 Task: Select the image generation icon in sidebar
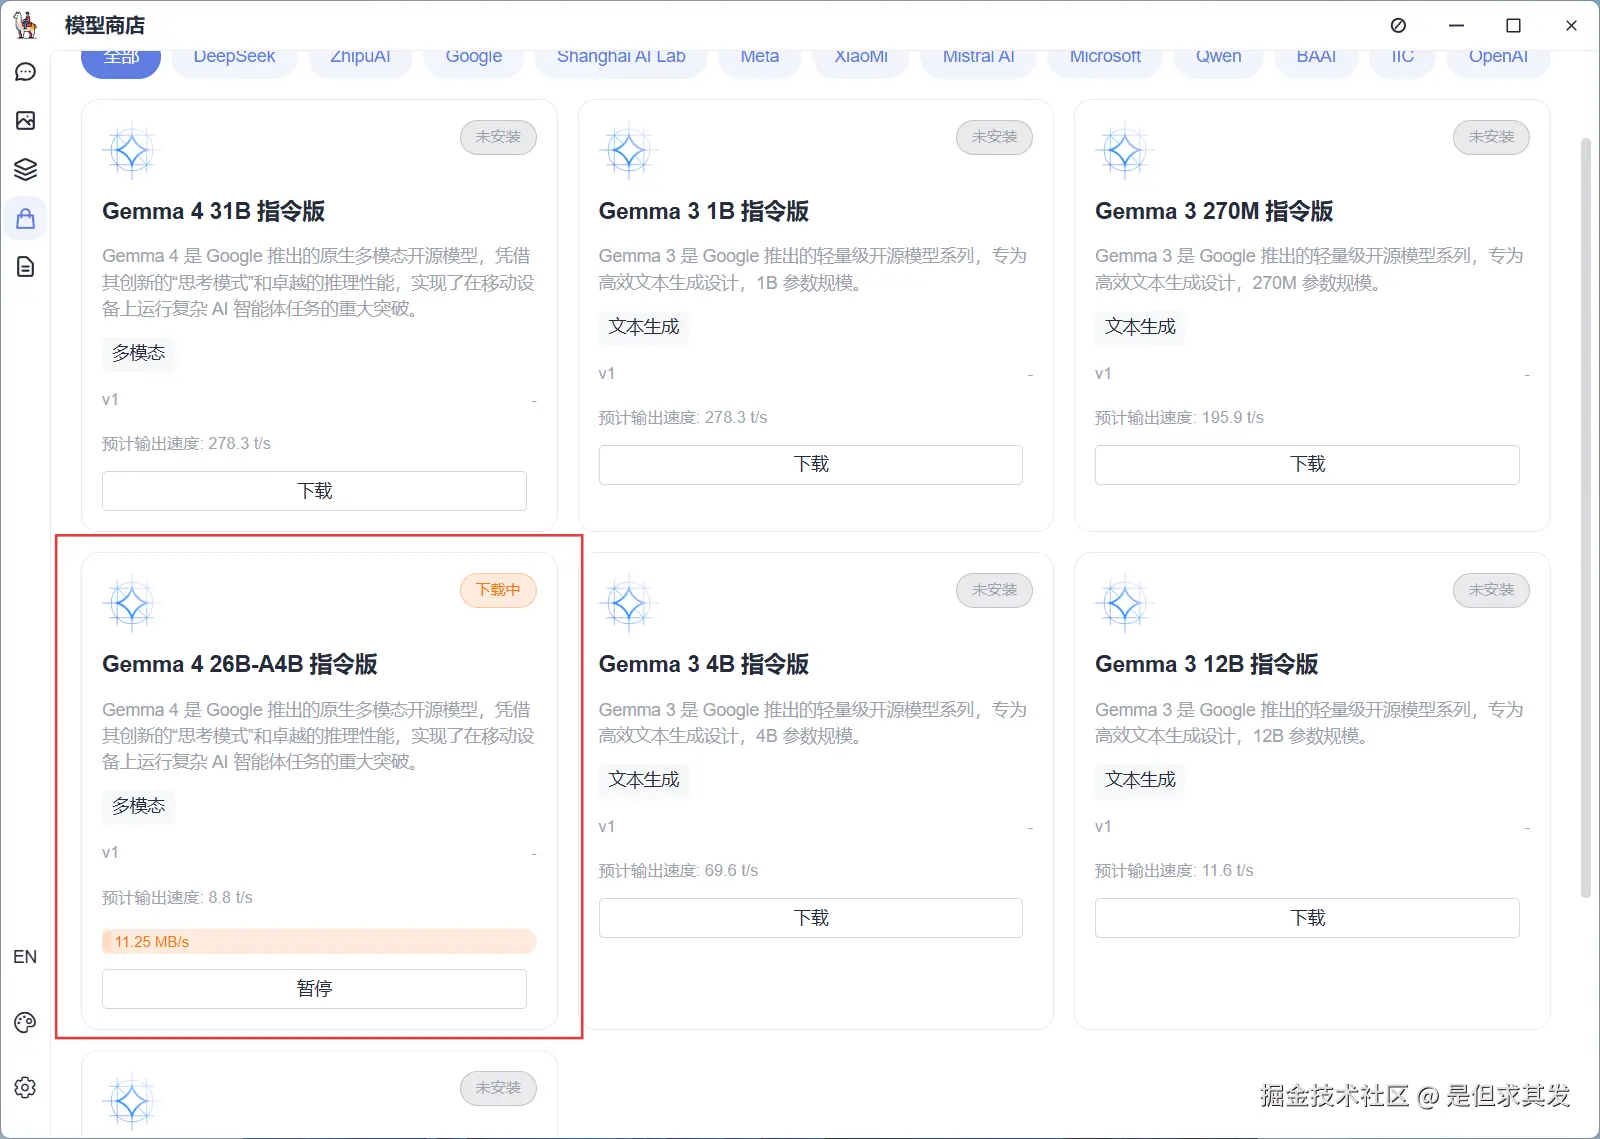pos(25,121)
